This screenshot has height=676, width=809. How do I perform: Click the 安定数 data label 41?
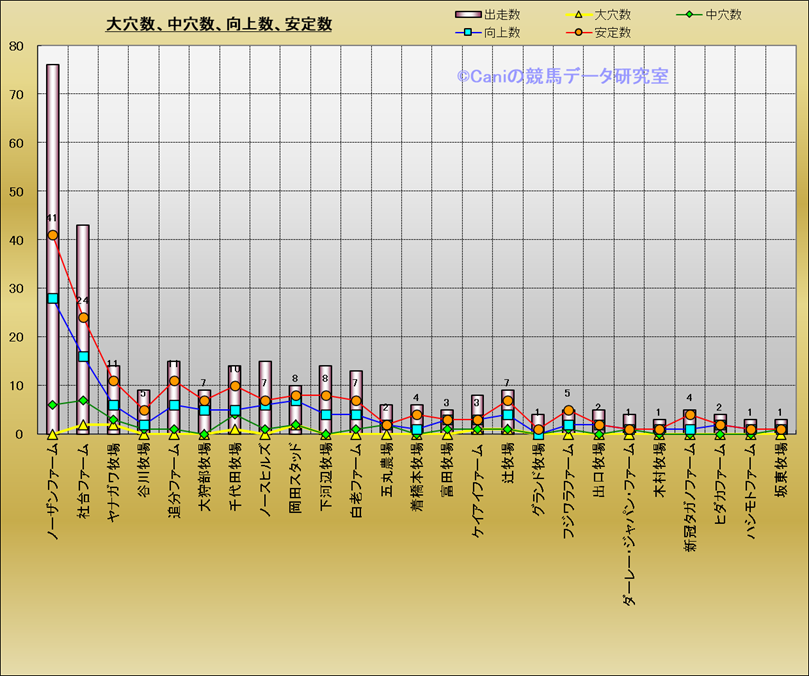click(x=52, y=218)
